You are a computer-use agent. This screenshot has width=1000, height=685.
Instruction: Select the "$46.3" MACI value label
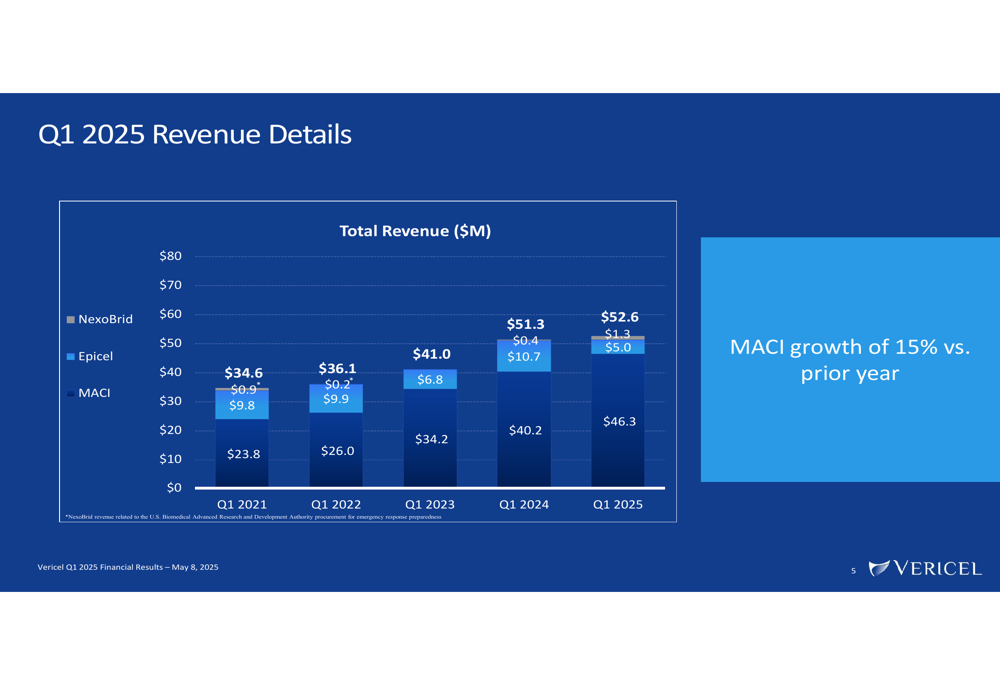click(x=619, y=421)
